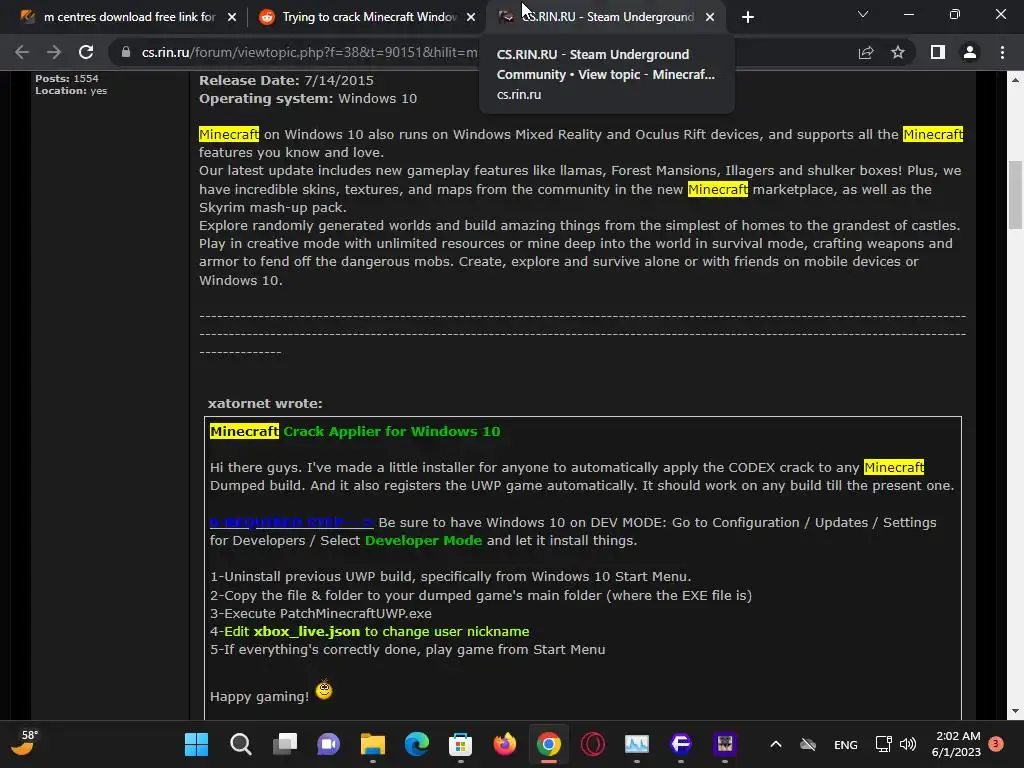Close the CS.RIN.RU tab
This screenshot has height=768, width=1024.
click(710, 17)
